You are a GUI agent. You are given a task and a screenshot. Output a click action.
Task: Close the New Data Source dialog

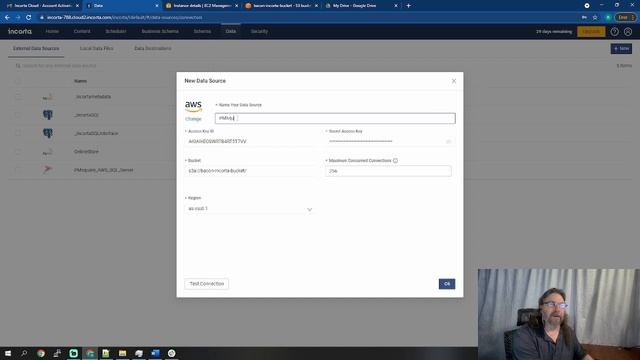(x=454, y=81)
